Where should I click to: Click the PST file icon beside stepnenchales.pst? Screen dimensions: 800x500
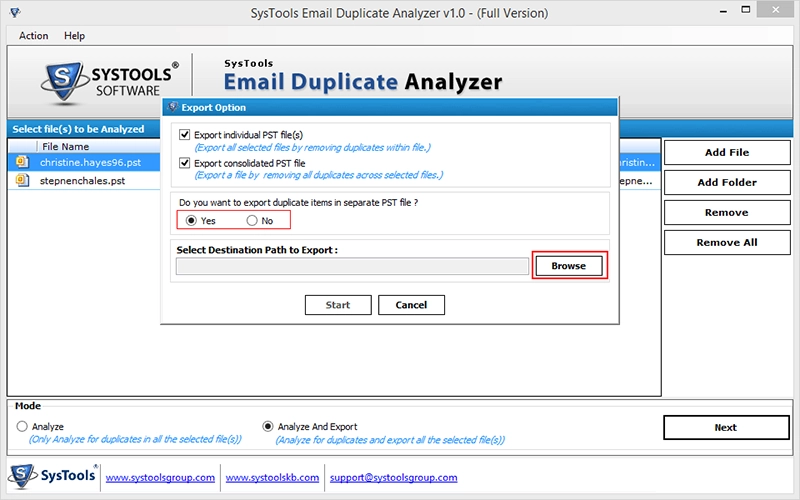tap(22, 180)
